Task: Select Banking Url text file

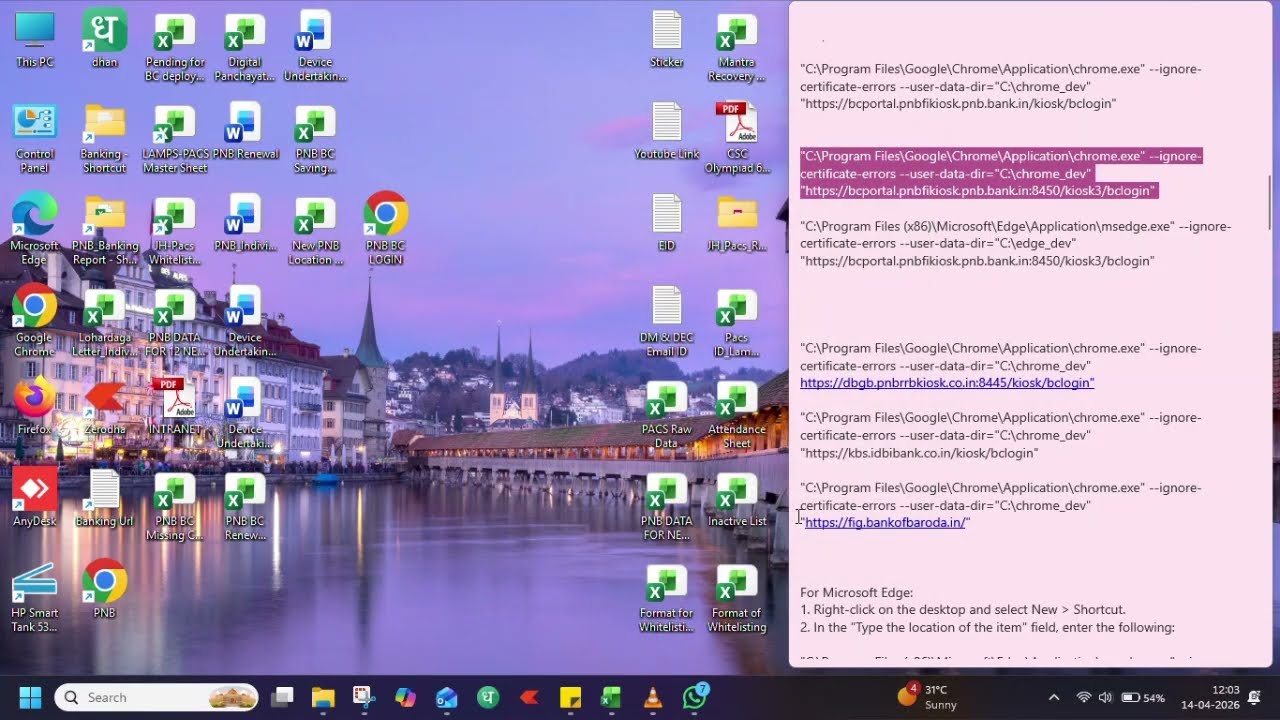Action: pos(104,497)
